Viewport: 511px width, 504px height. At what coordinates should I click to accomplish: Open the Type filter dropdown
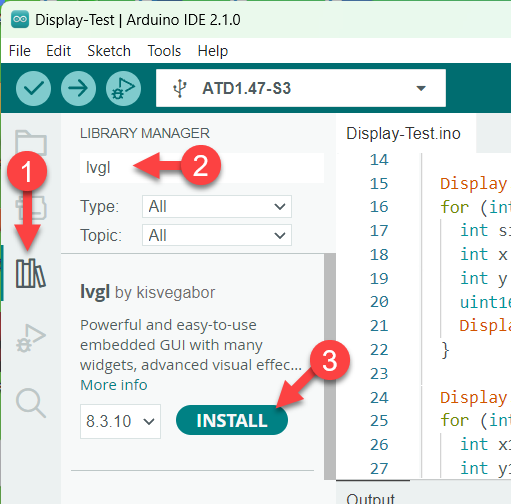pos(217,207)
